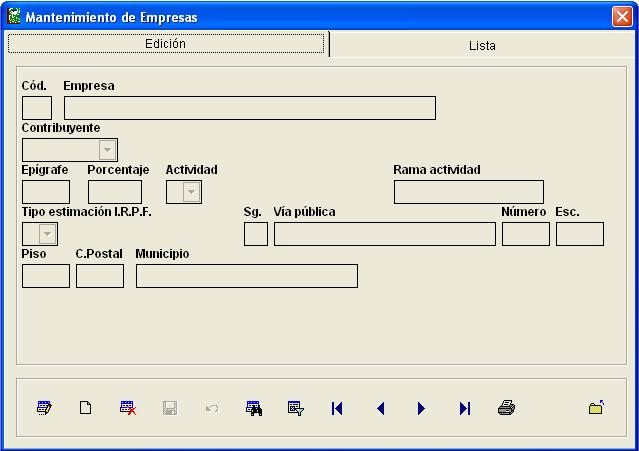Delete record with red X icon

click(x=128, y=408)
